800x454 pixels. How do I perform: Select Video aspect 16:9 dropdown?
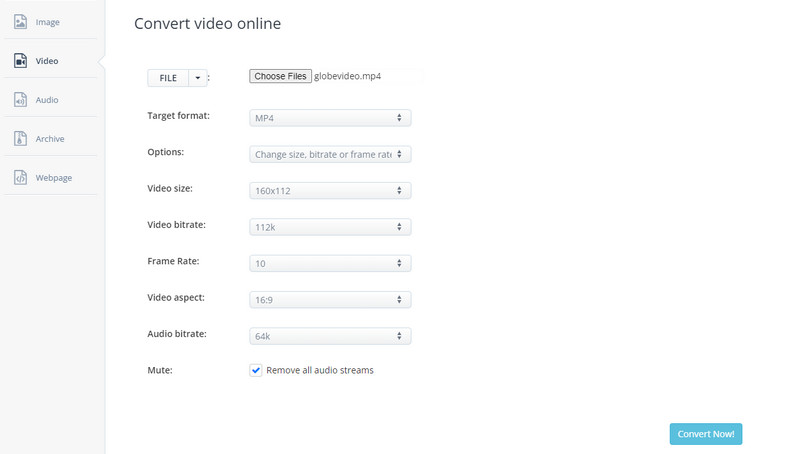pyautogui.click(x=330, y=299)
